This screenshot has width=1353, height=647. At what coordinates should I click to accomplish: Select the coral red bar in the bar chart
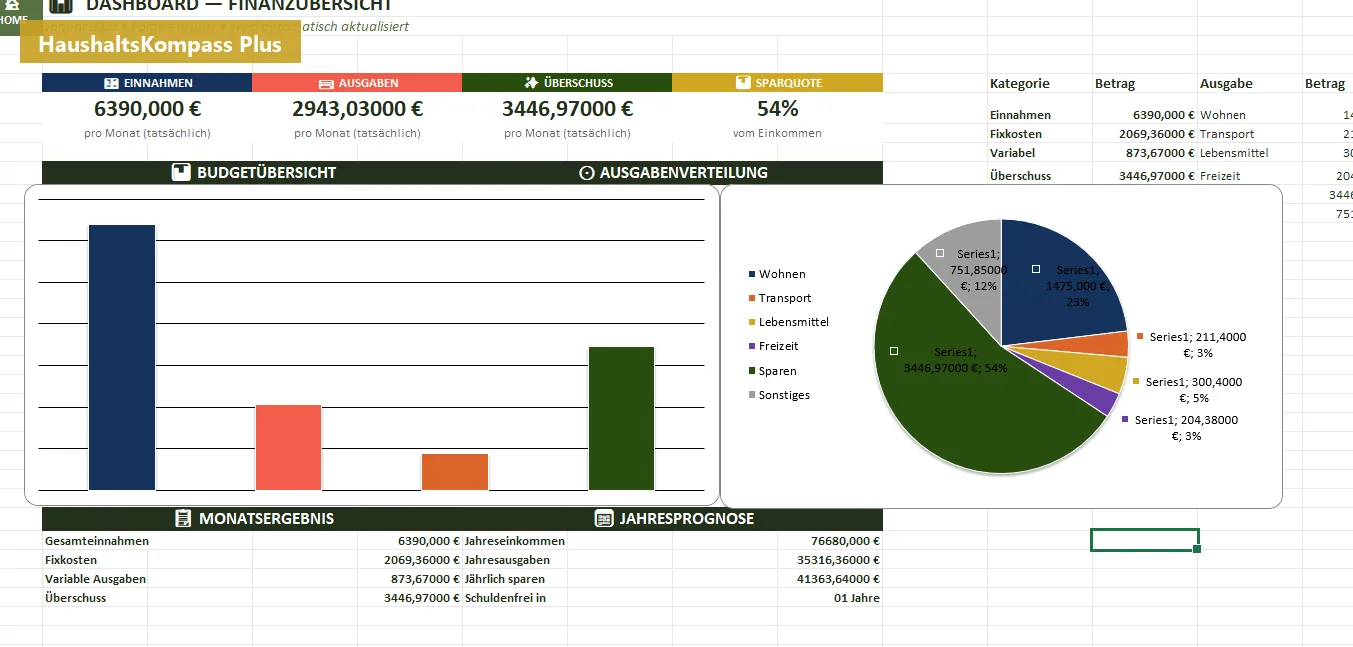[288, 448]
